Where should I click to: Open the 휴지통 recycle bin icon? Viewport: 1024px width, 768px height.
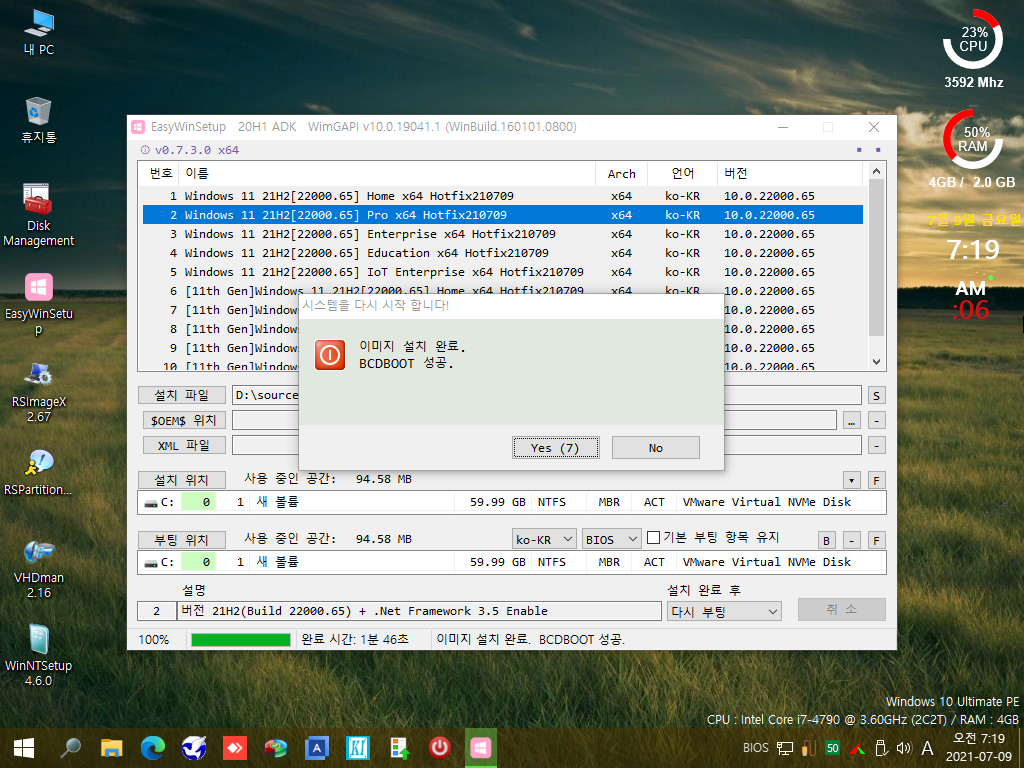[x=39, y=120]
